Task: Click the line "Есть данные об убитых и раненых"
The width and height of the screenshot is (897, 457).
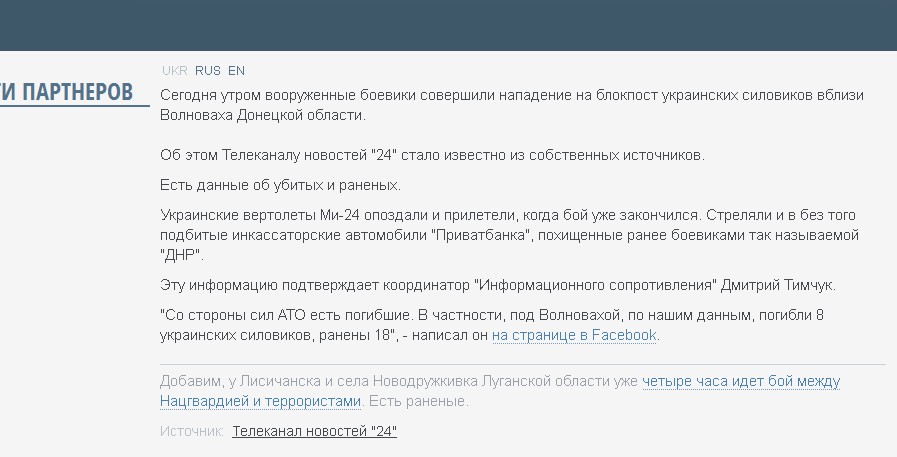Action: coord(280,185)
